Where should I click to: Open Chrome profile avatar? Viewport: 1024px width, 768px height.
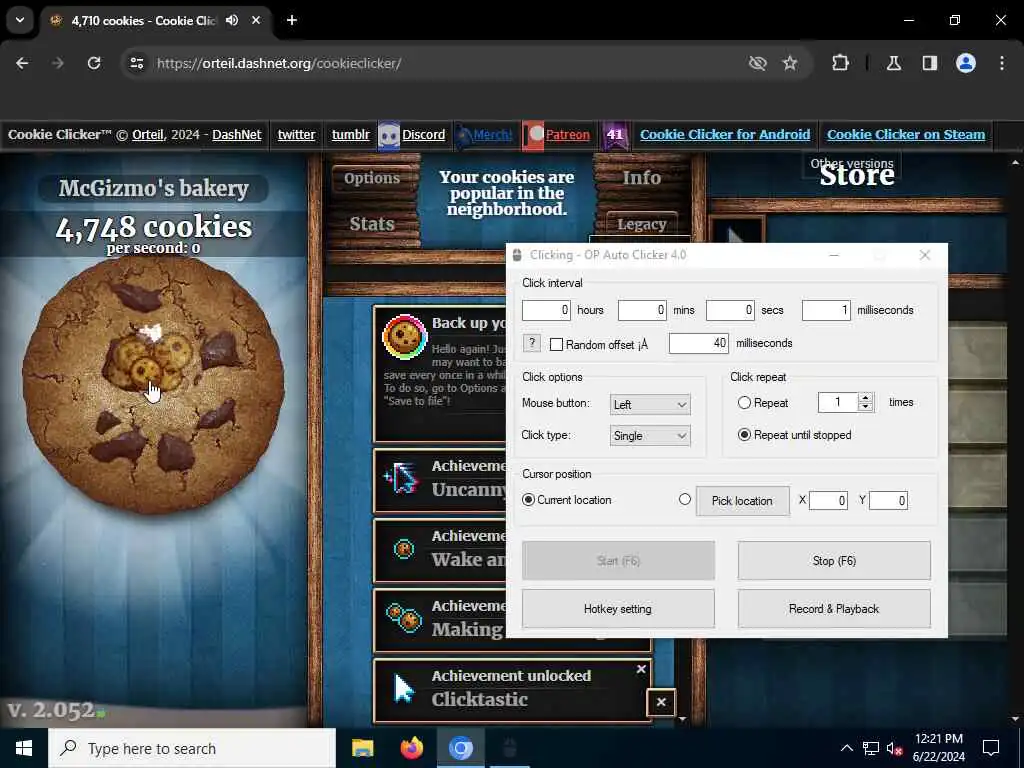(x=966, y=63)
